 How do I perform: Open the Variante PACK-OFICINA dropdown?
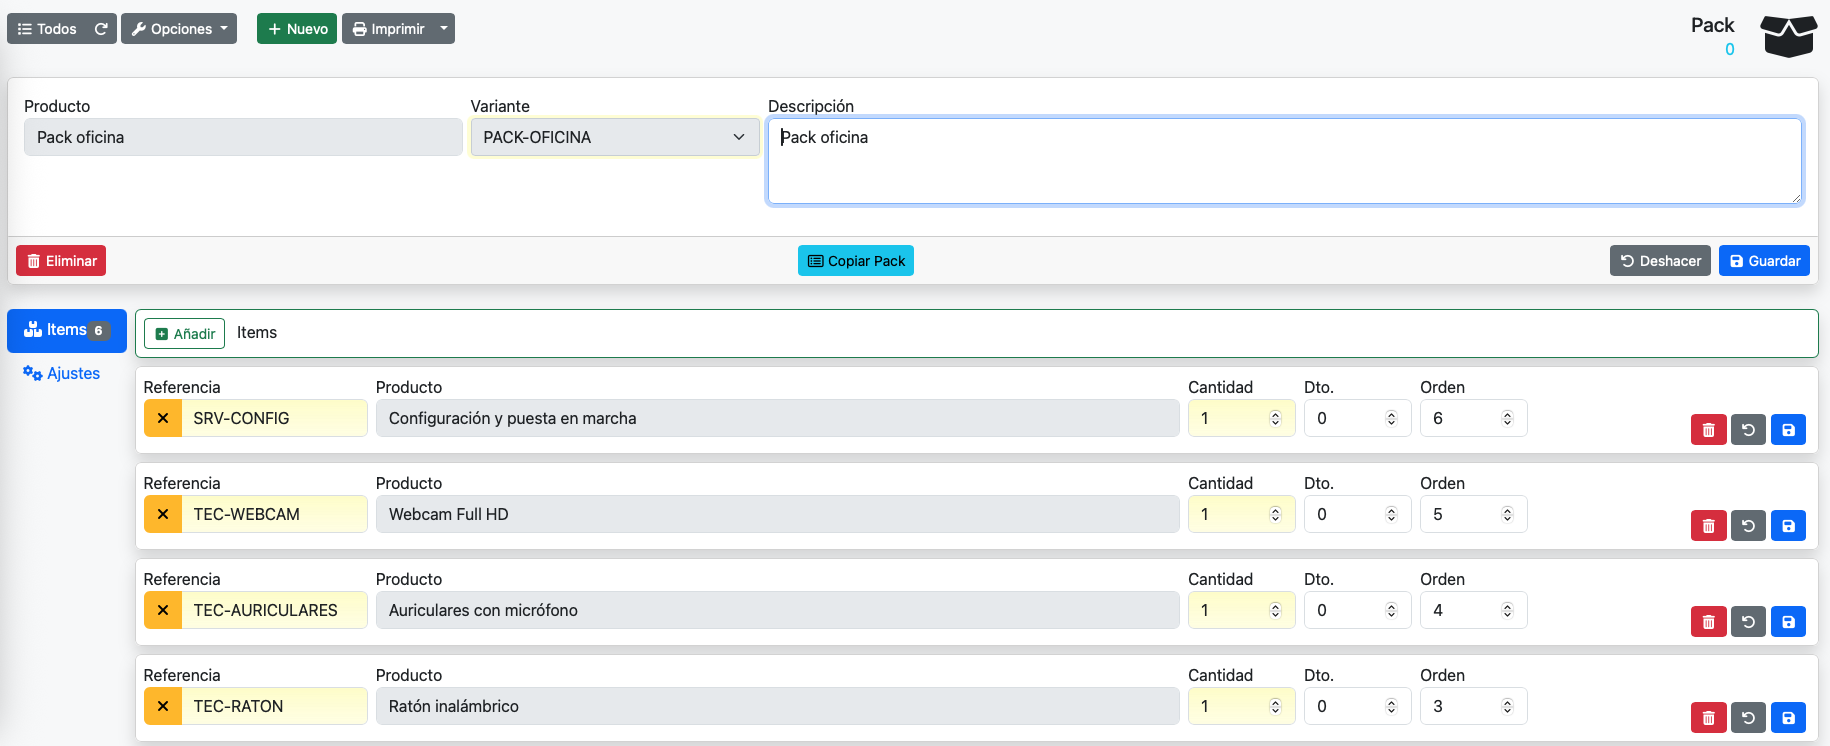(615, 137)
